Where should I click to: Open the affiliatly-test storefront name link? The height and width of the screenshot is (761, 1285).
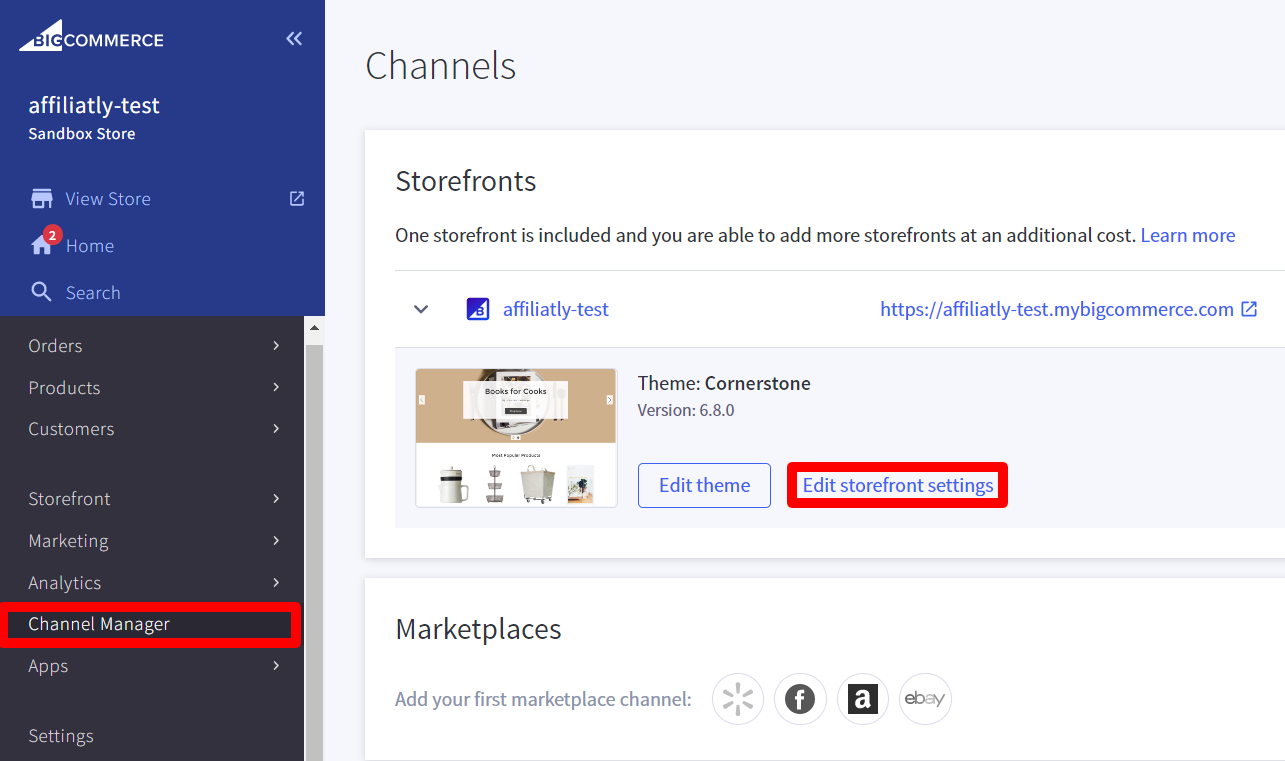[556, 309]
